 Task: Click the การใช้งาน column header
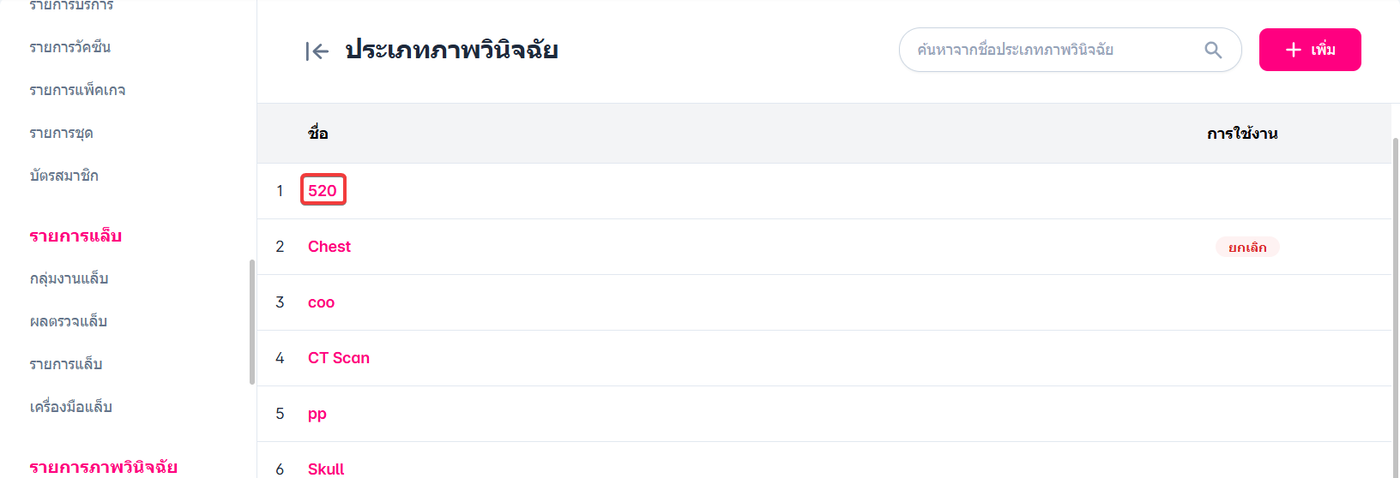coord(1242,133)
